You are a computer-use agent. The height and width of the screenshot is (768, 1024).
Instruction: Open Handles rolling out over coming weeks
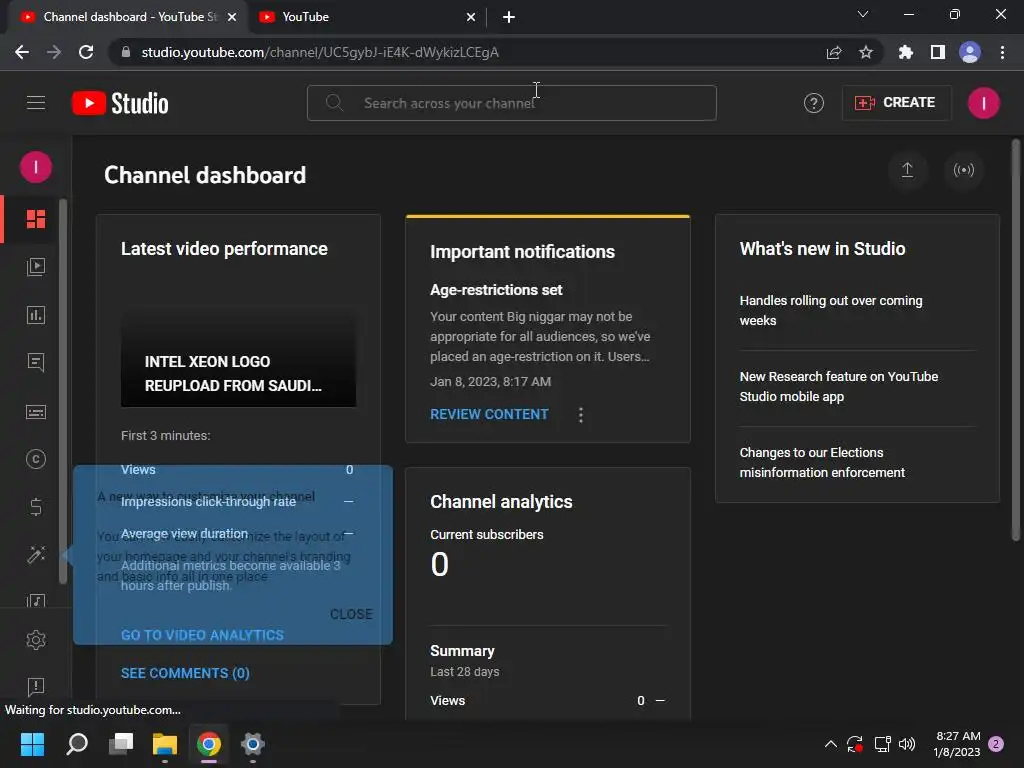coord(831,310)
